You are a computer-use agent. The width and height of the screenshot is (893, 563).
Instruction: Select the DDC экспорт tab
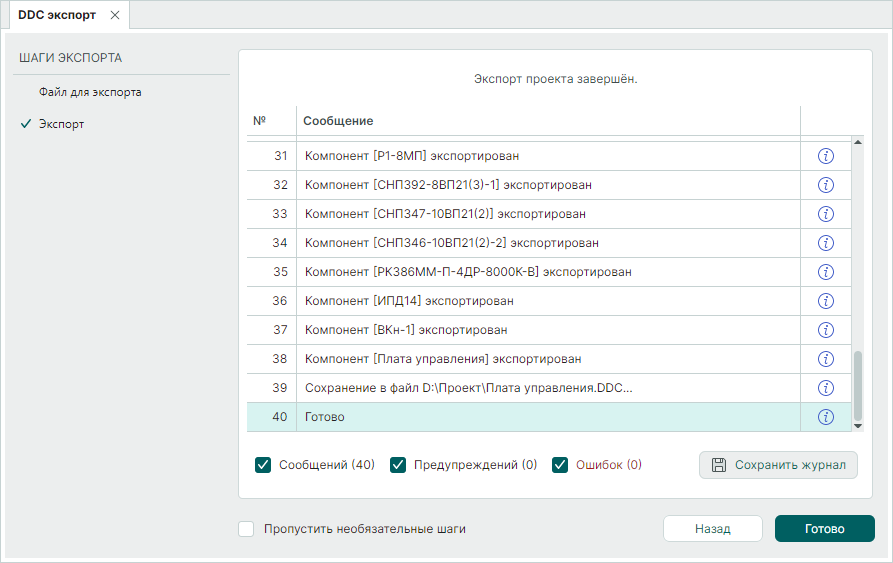pos(57,15)
